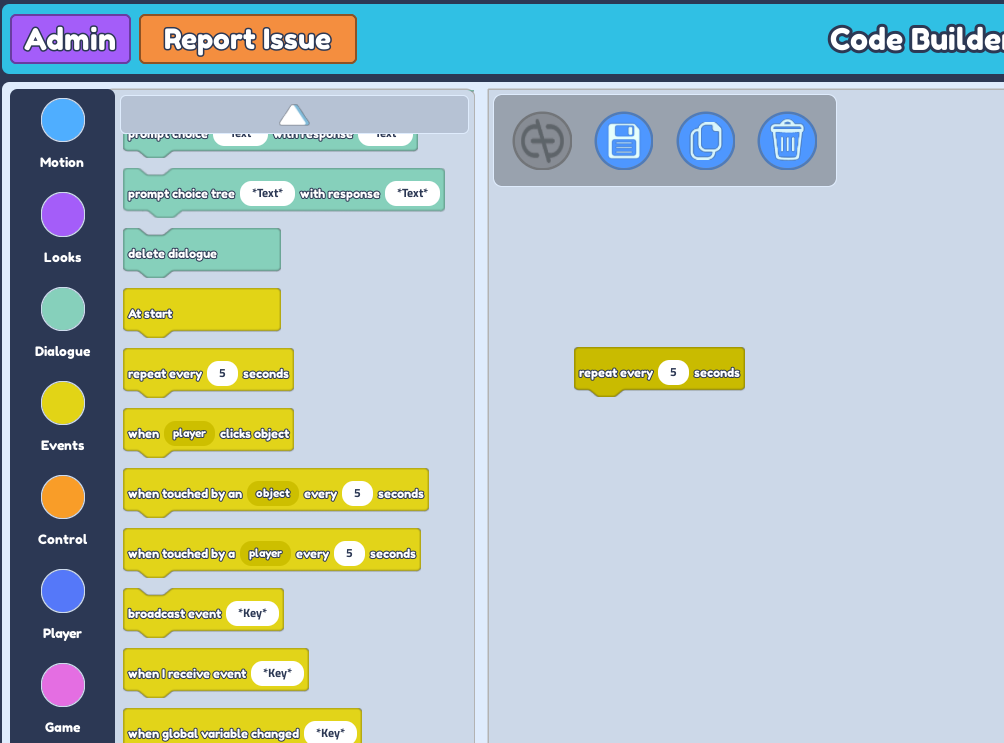1004x743 pixels.
Task: Open the Dialogue block category
Action: click(62, 309)
